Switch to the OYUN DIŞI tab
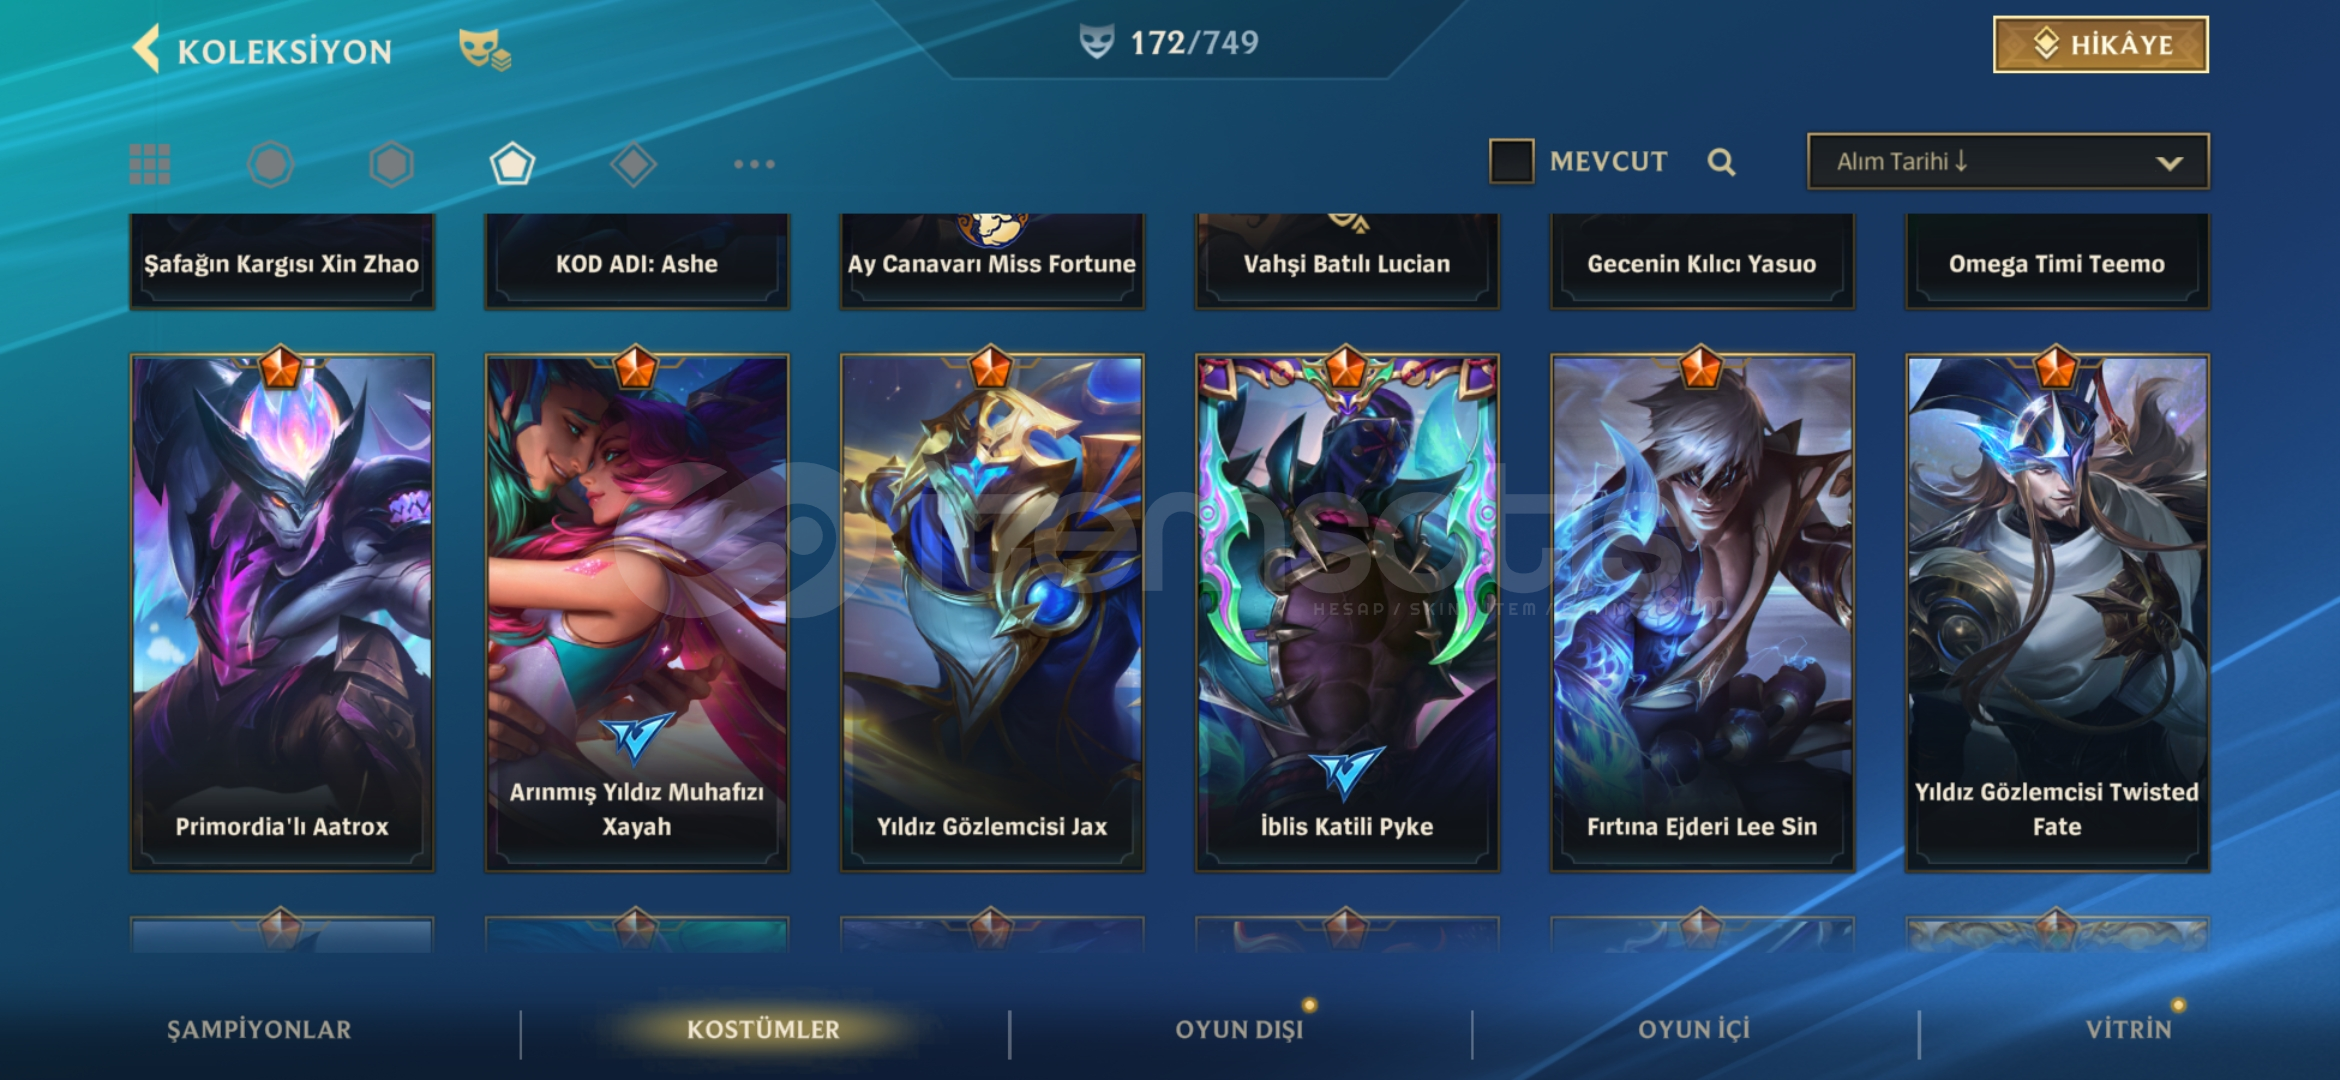The width and height of the screenshot is (2340, 1080). (1239, 1030)
